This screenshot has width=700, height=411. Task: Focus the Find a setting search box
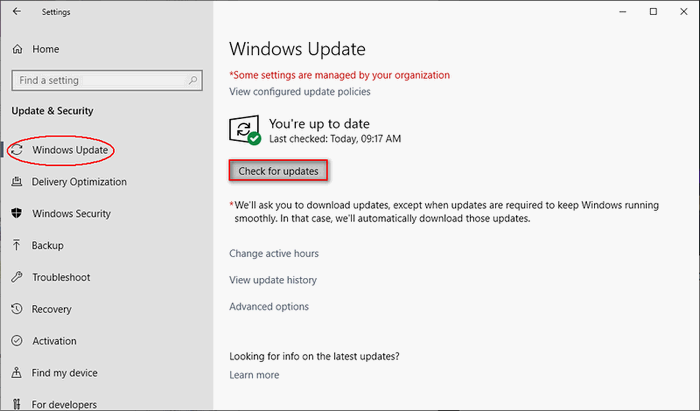[x=107, y=80]
